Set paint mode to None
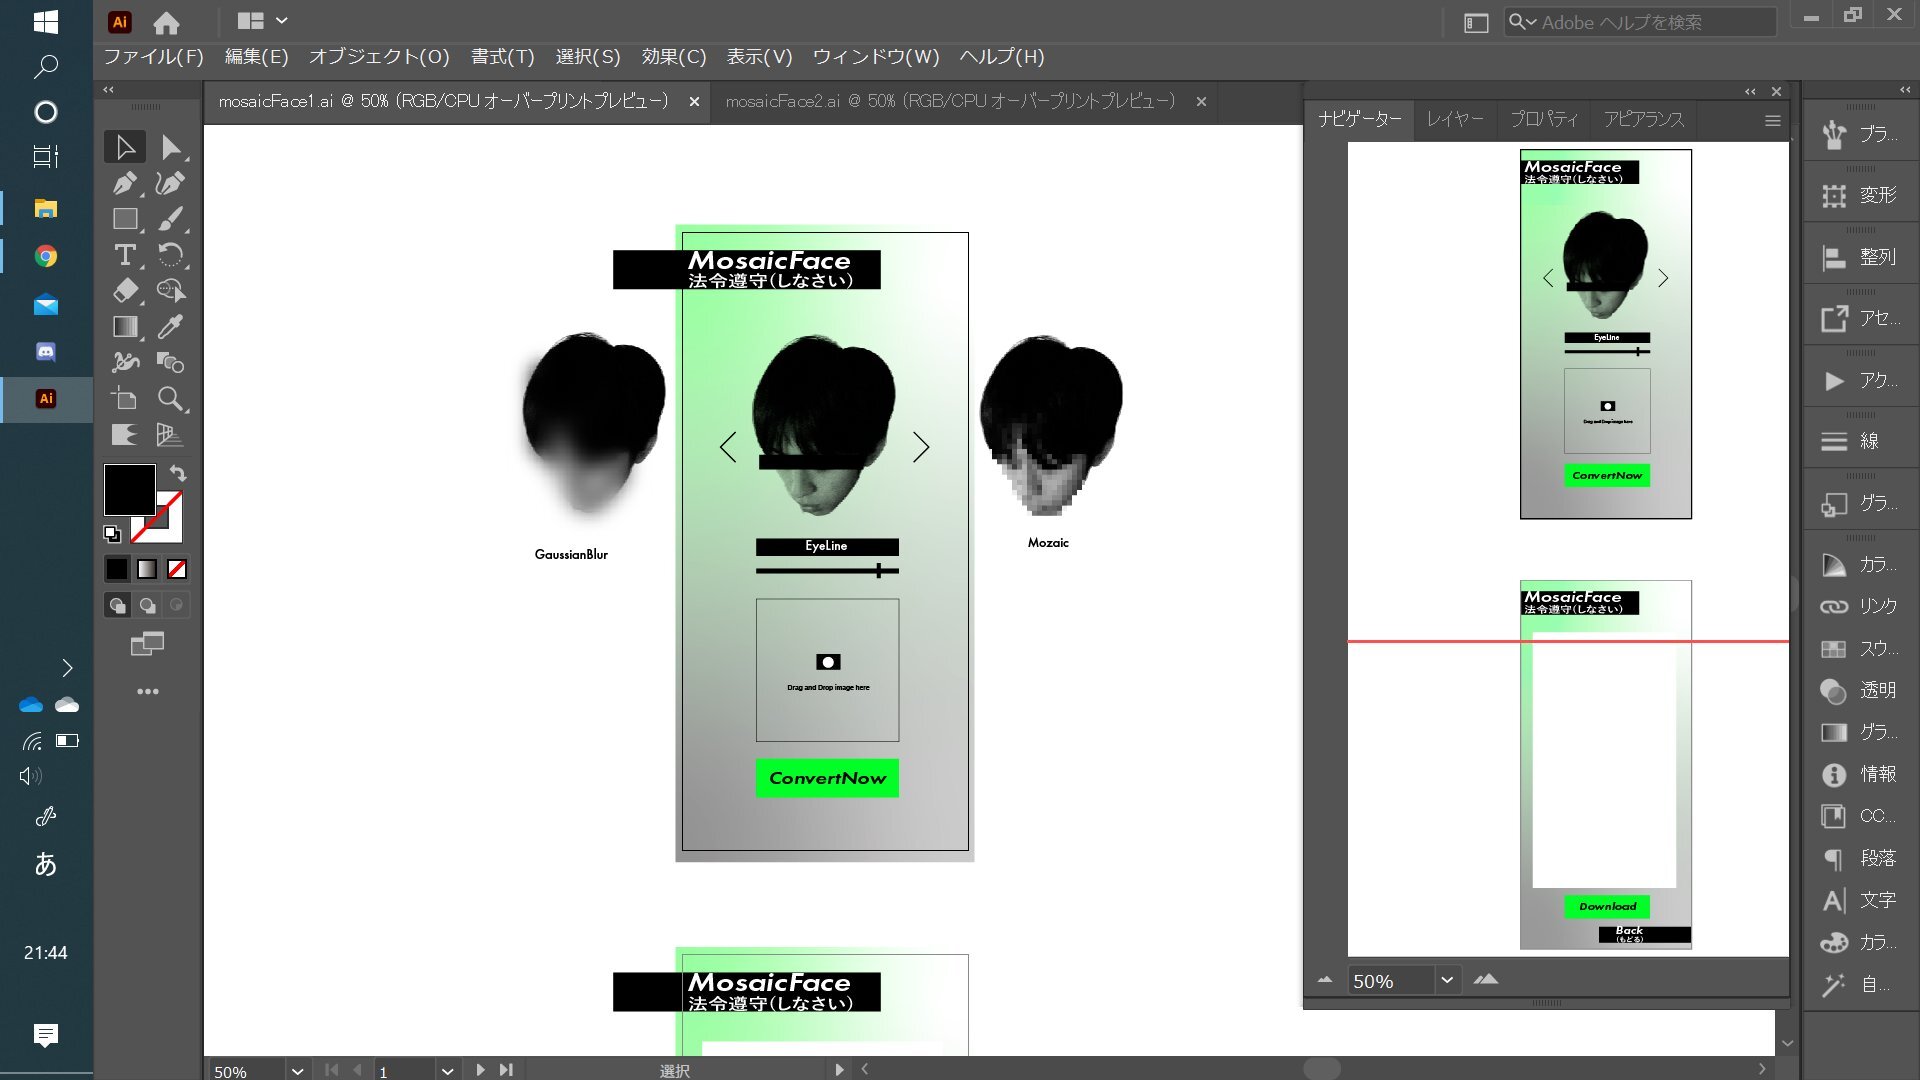The image size is (1920, 1080). point(177,569)
